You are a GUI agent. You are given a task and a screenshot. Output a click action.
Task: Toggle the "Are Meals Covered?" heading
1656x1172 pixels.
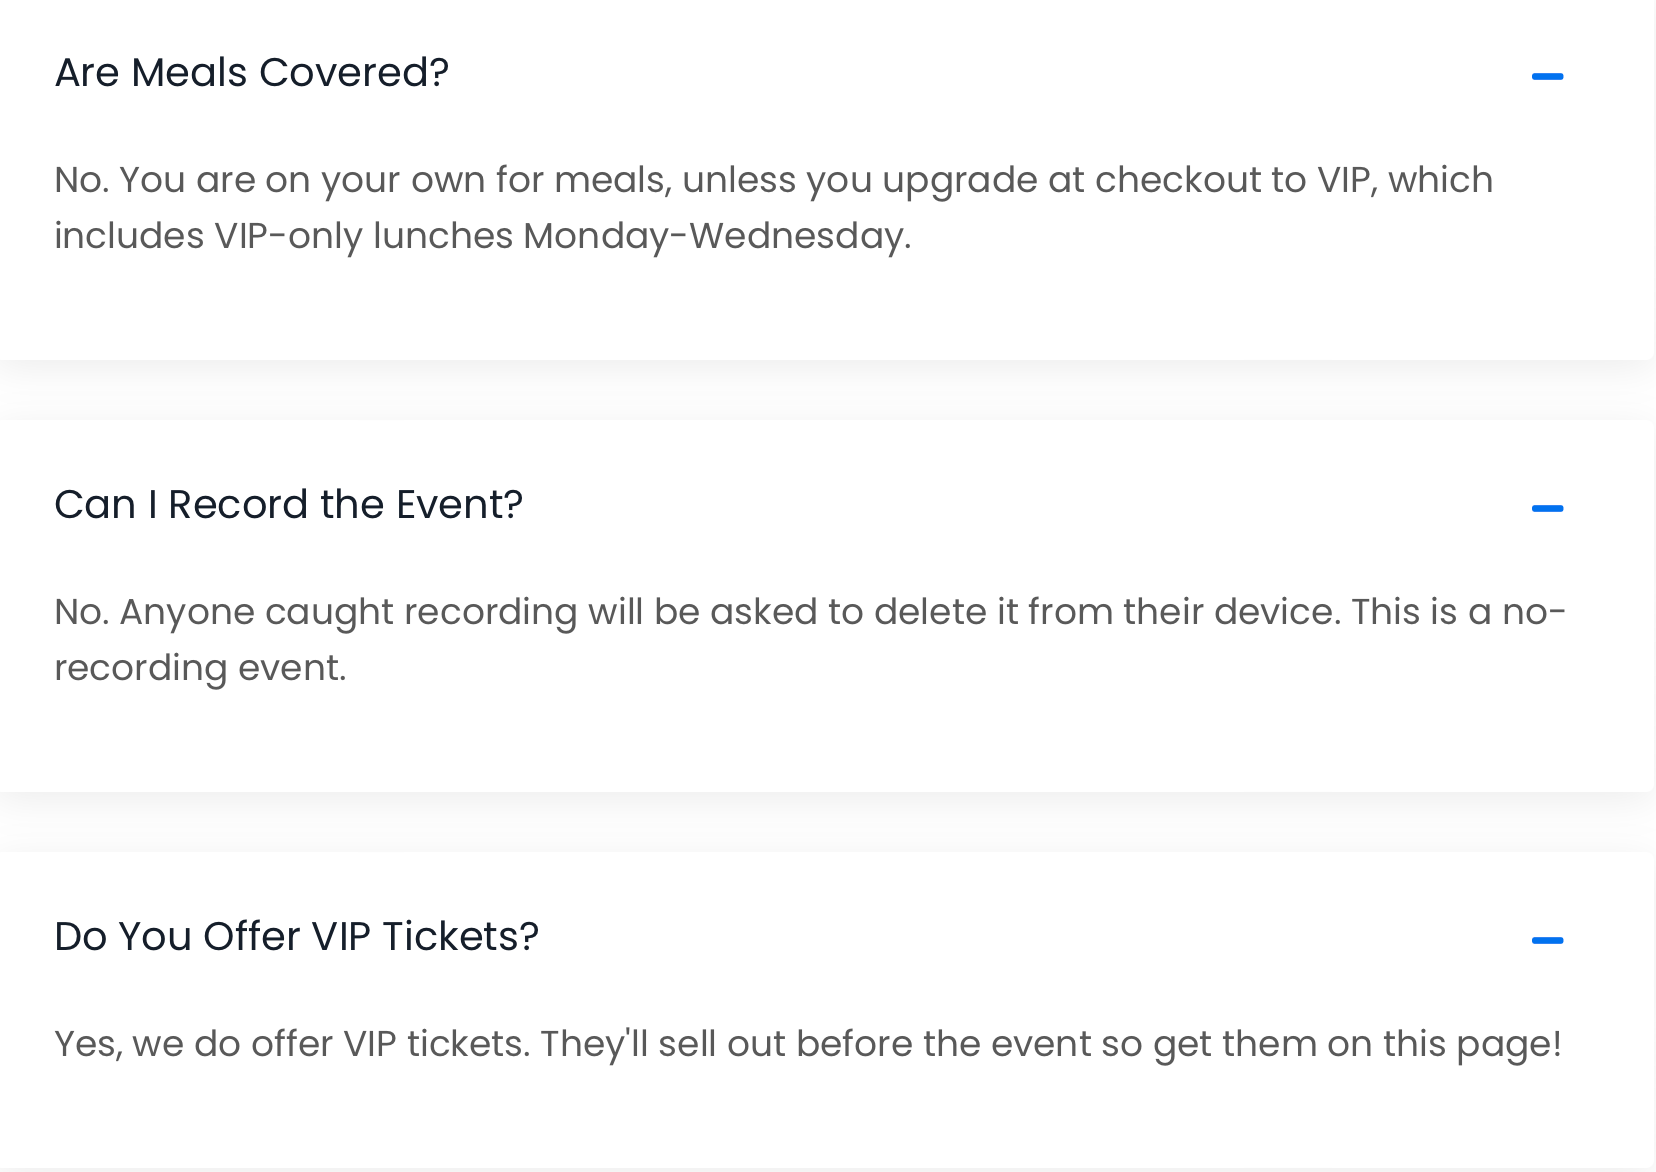[252, 73]
